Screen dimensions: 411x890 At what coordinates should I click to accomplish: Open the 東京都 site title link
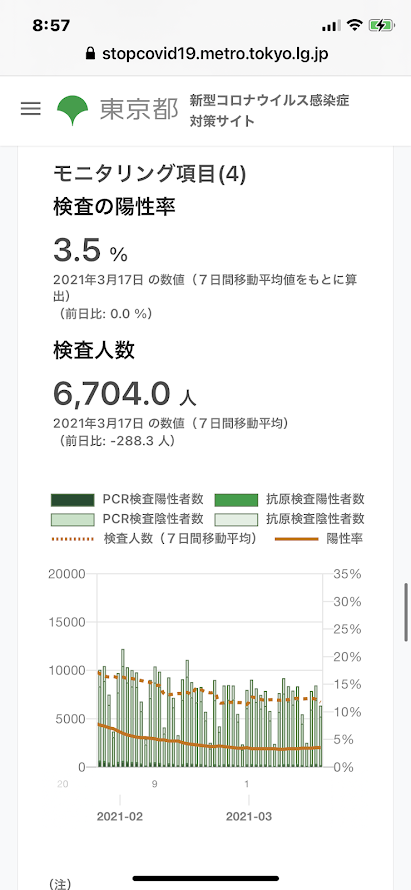click(x=139, y=110)
